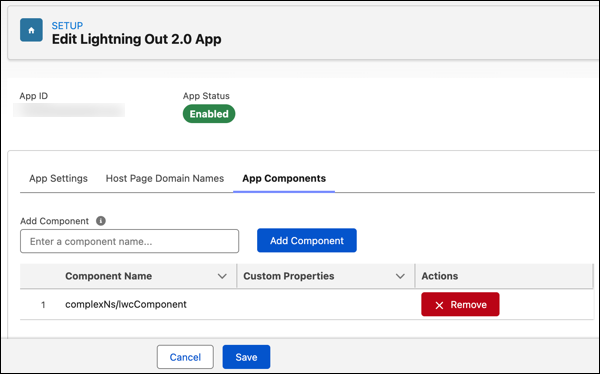600x374 pixels.
Task: Focus the component name input field
Action: pos(129,241)
